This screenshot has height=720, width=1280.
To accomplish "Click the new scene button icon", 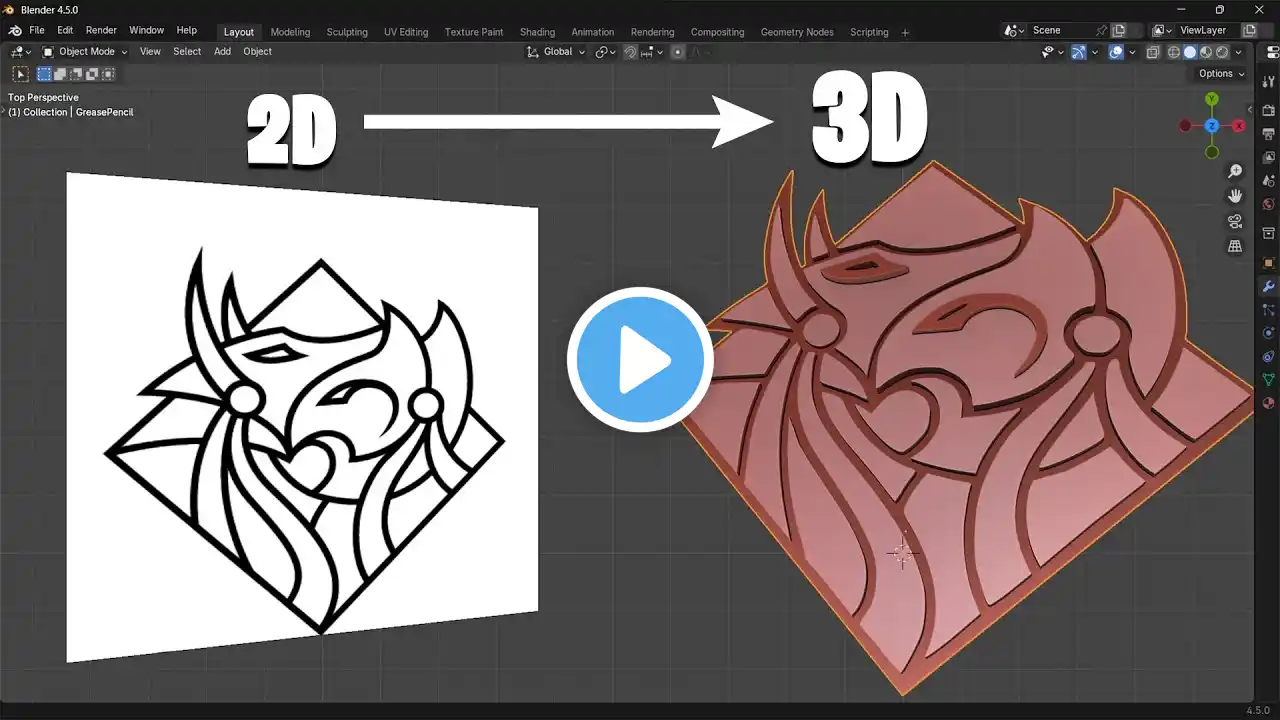I will (x=1119, y=31).
